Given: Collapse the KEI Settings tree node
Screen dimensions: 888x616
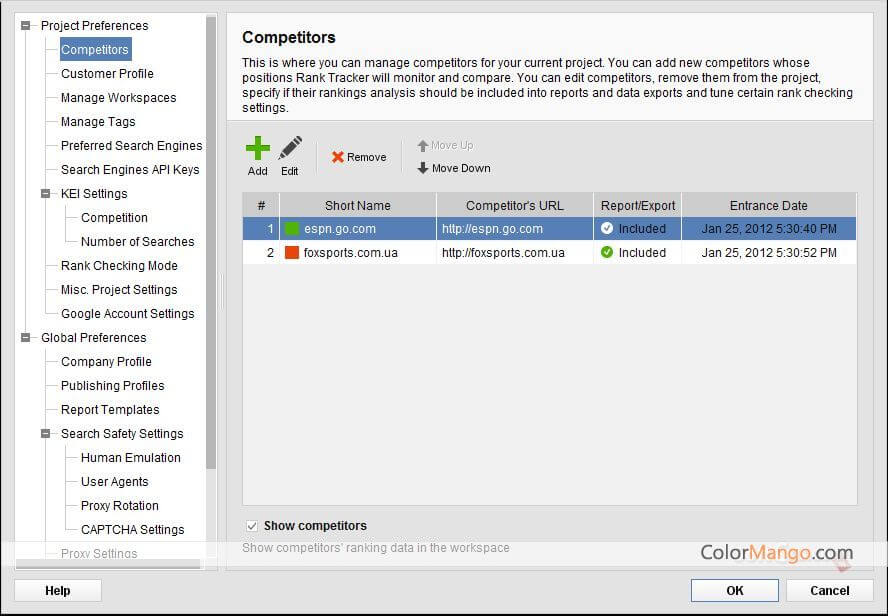Looking at the screenshot, I should (x=46, y=194).
